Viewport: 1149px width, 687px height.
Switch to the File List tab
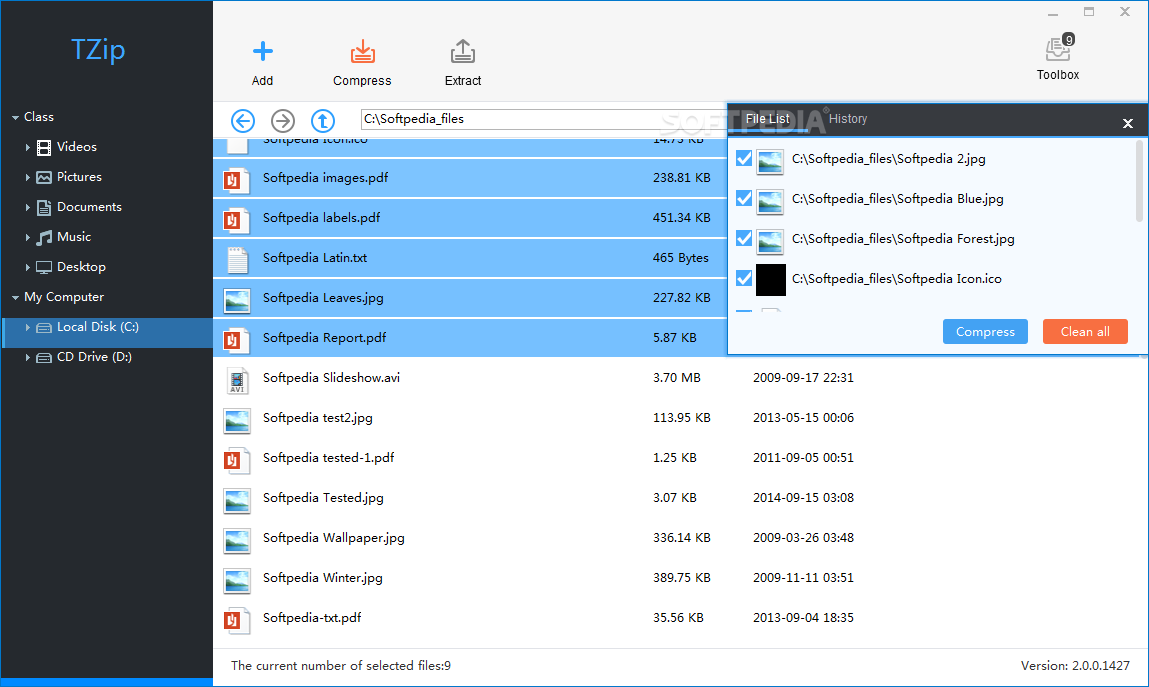(x=767, y=119)
